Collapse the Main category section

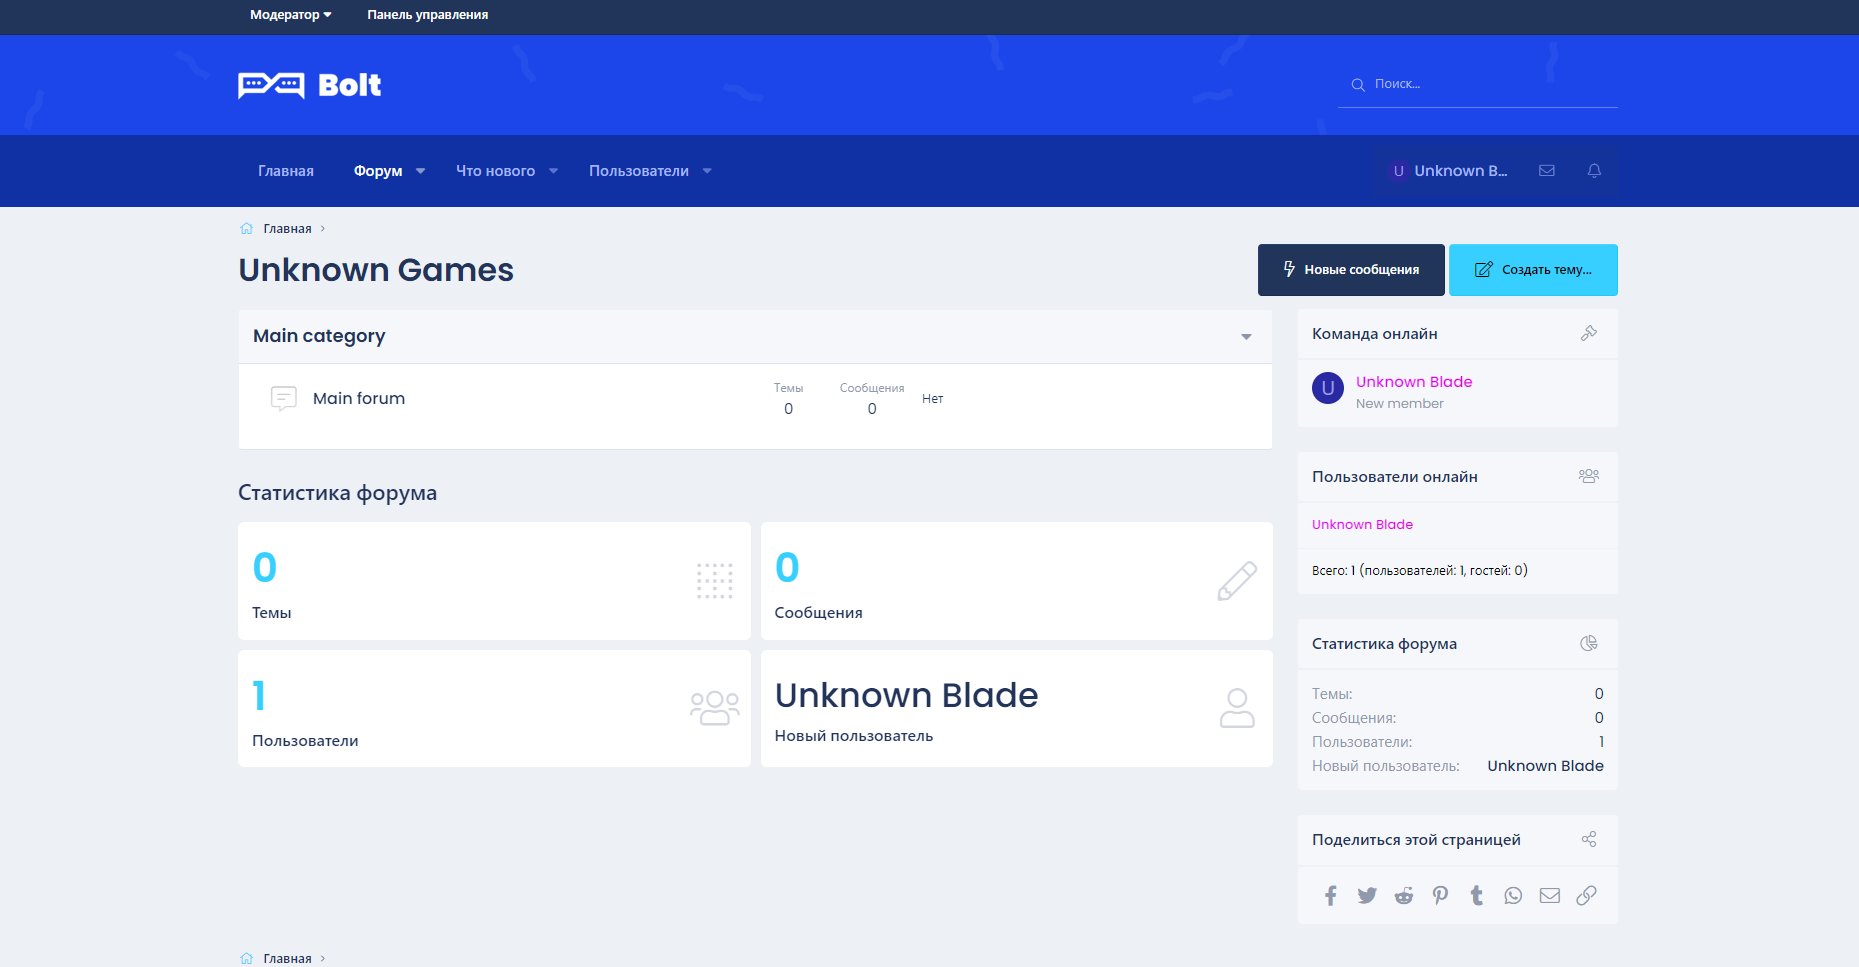tap(1246, 337)
